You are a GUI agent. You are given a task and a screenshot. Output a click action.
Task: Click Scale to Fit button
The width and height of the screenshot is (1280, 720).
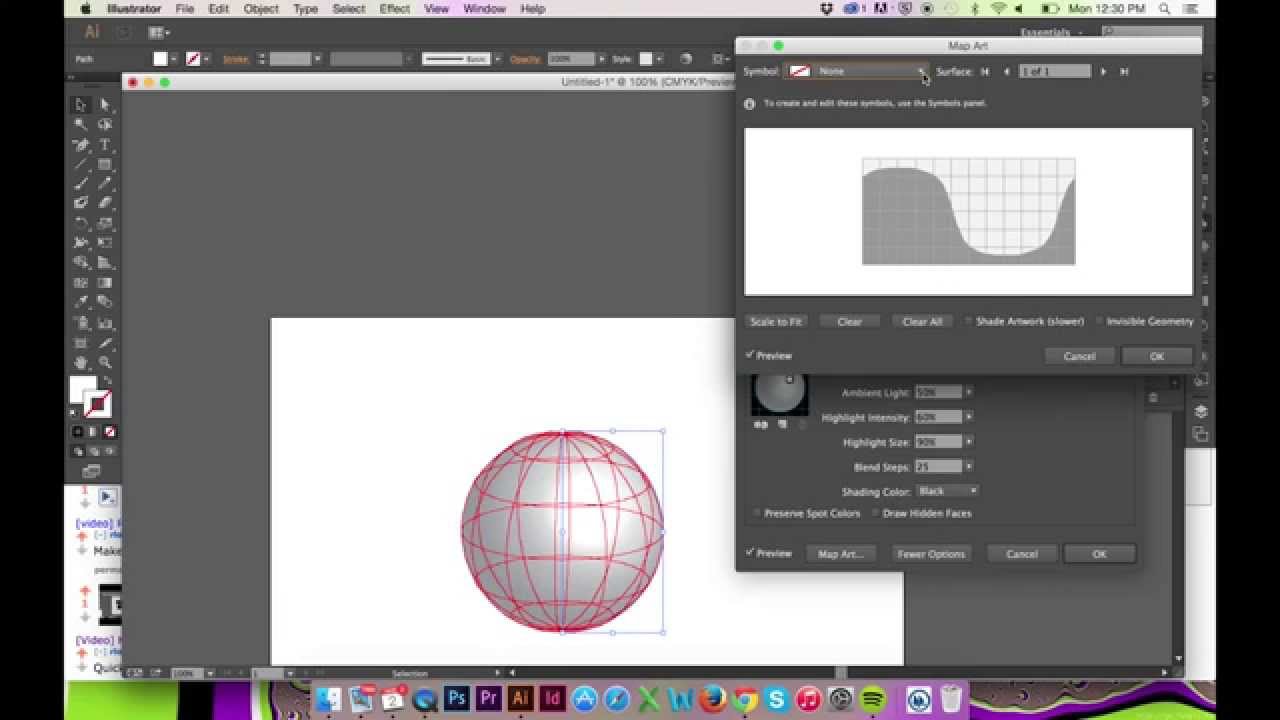(776, 321)
